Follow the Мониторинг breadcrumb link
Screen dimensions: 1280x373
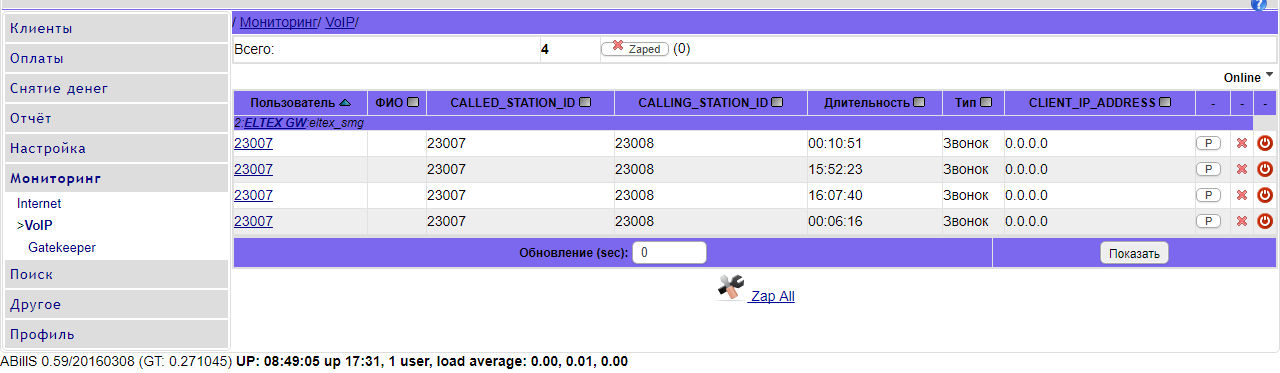[279, 21]
